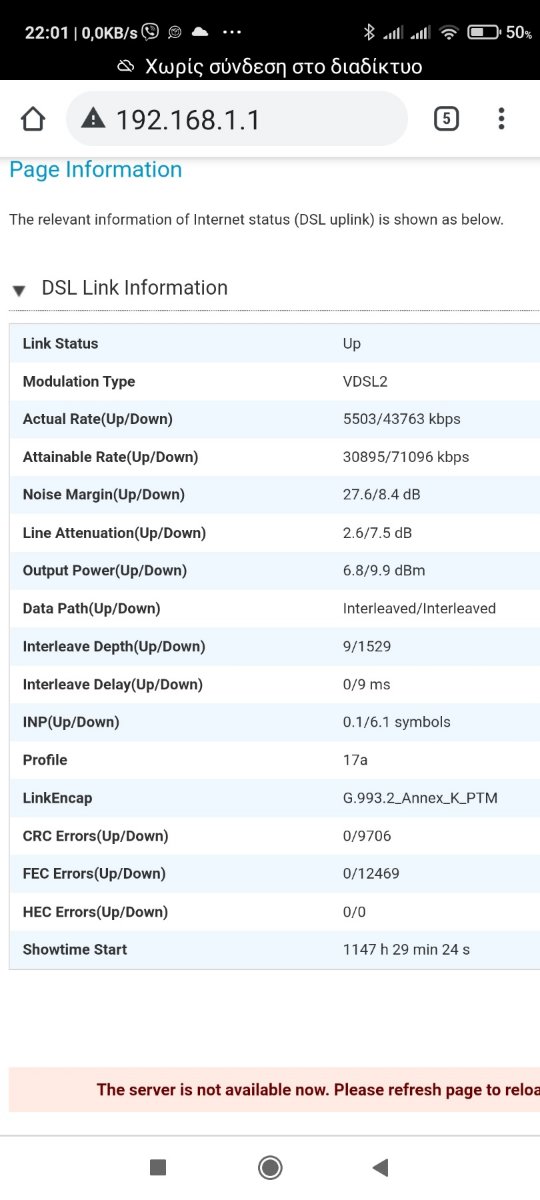Click the Page Information heading

pos(96,170)
